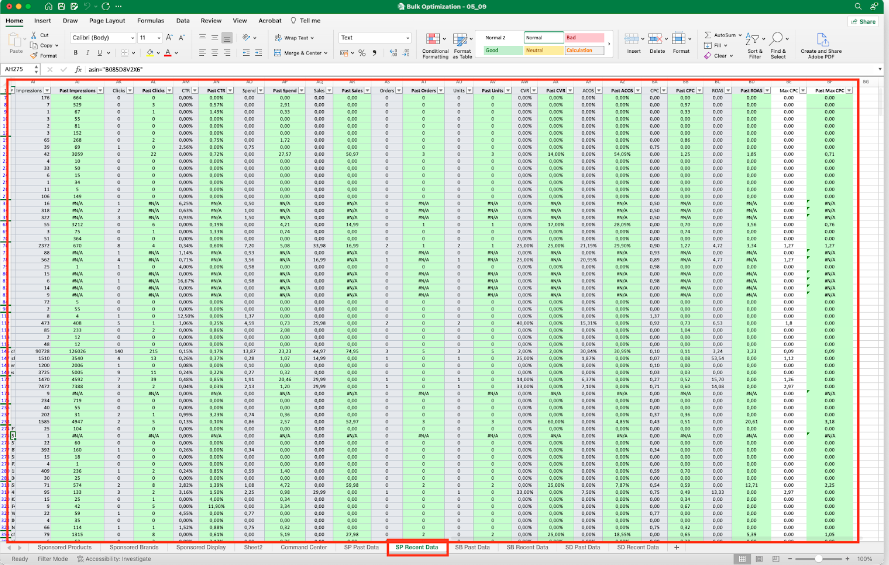Toggle top vertical alignment button
889x565 pixels.
pyautogui.click(x=202, y=38)
